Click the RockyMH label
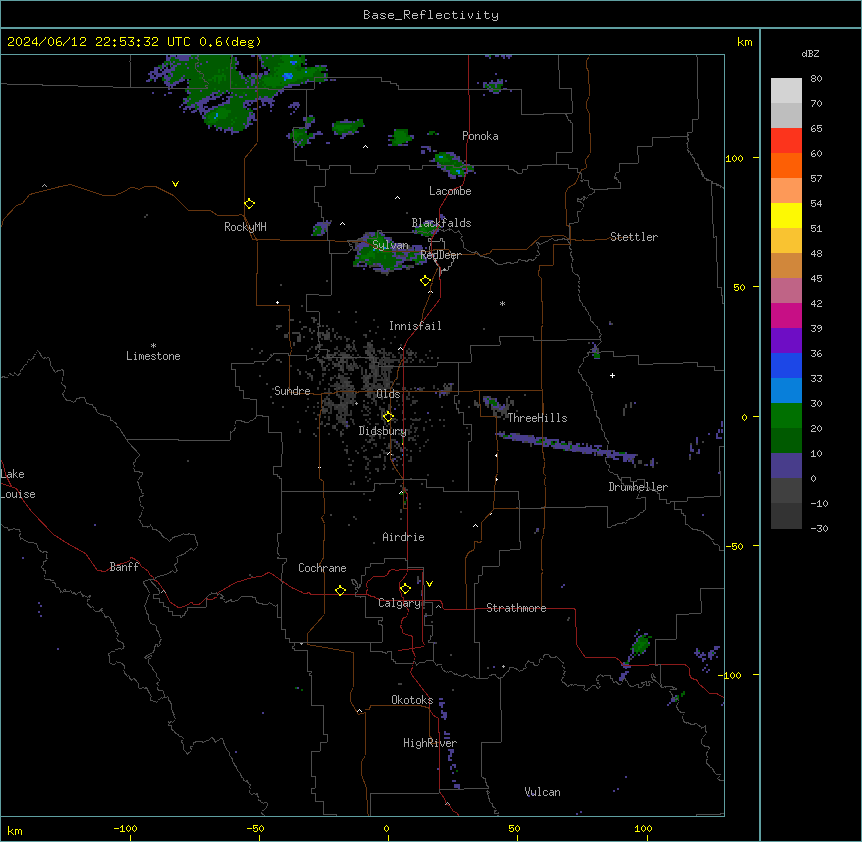862x842 pixels. [245, 226]
